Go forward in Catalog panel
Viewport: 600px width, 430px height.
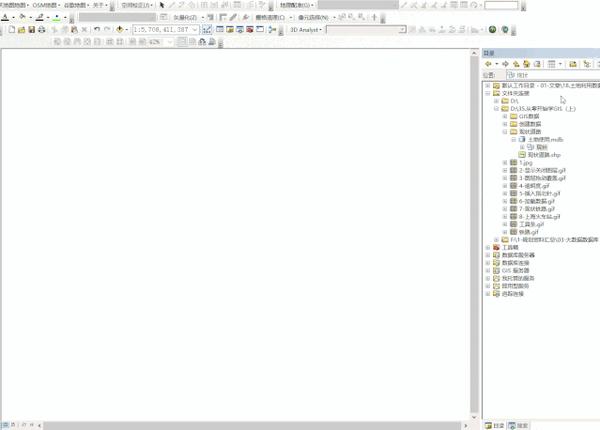(505, 64)
